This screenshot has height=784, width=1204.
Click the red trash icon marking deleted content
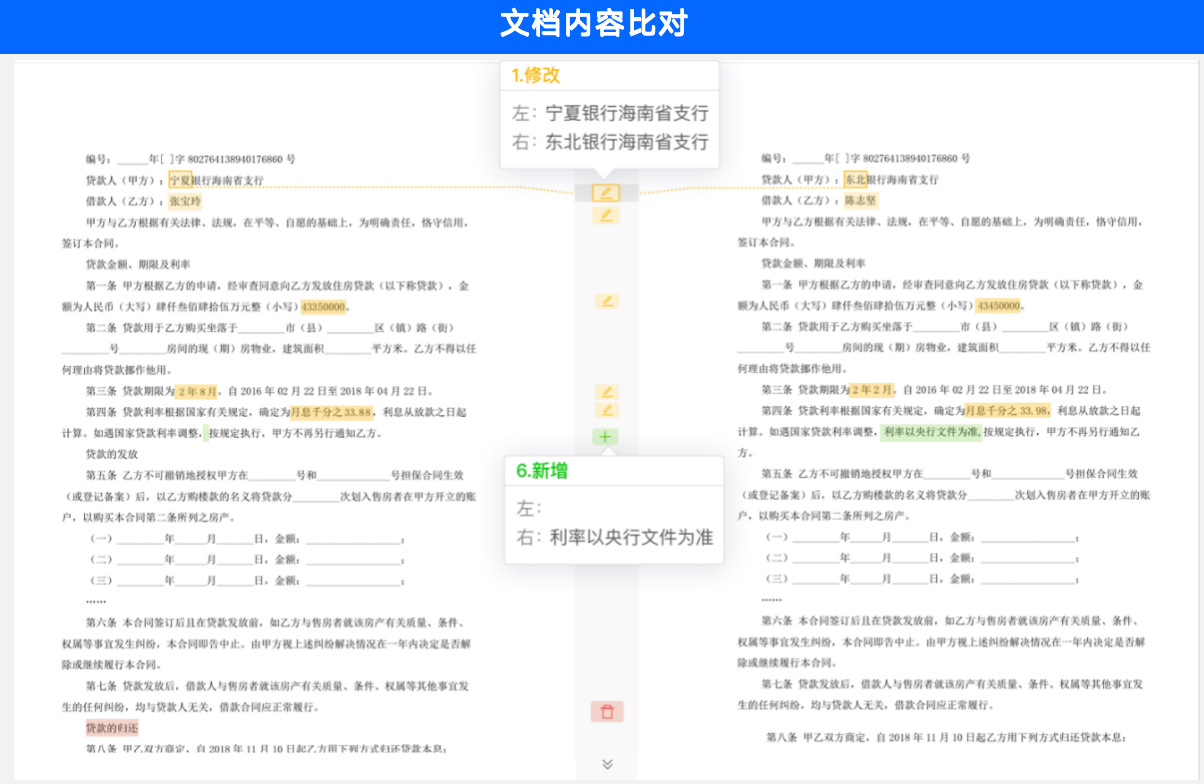tap(605, 711)
